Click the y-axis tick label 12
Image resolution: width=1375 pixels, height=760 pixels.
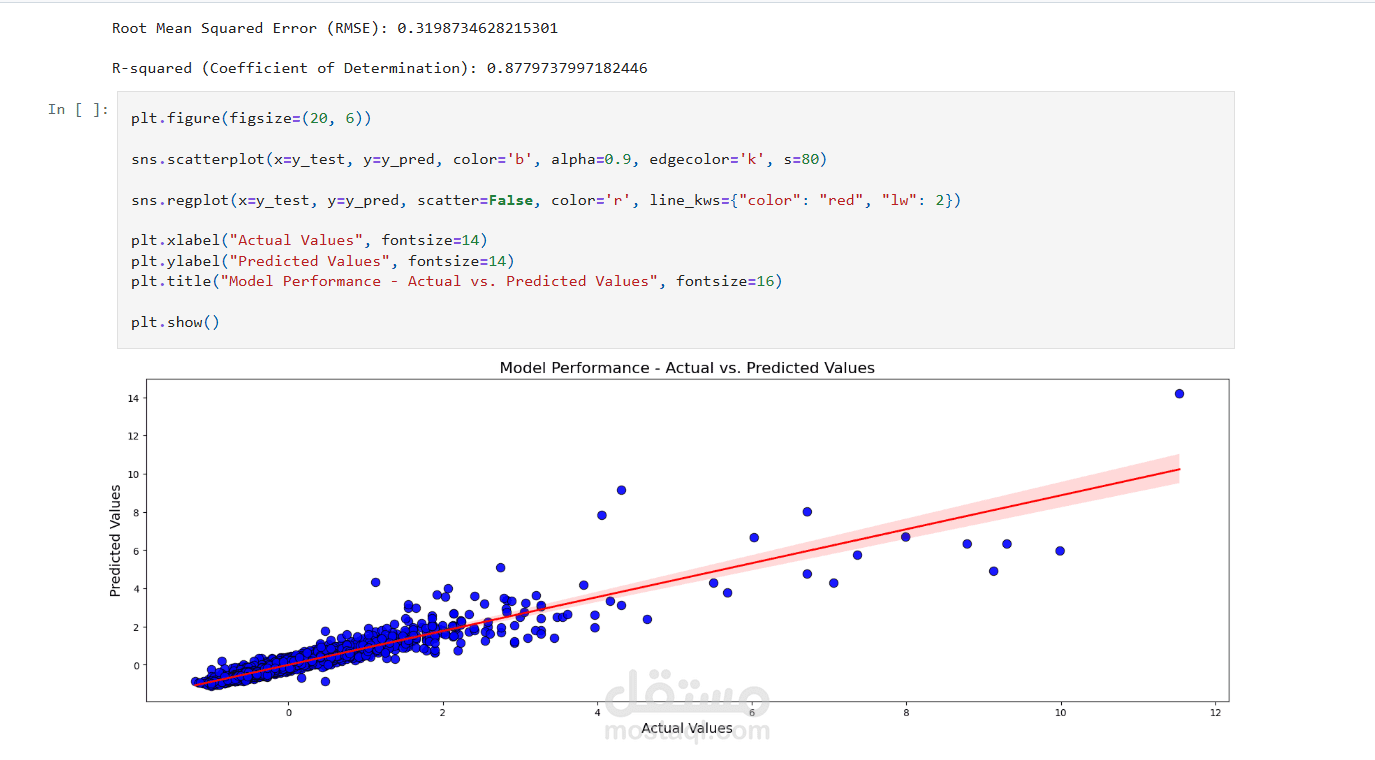click(134, 436)
